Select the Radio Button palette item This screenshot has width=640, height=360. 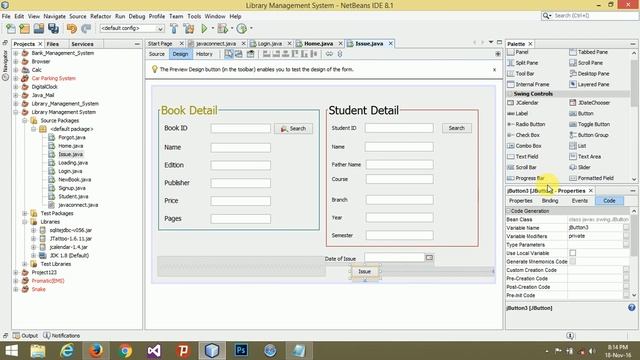coord(526,124)
